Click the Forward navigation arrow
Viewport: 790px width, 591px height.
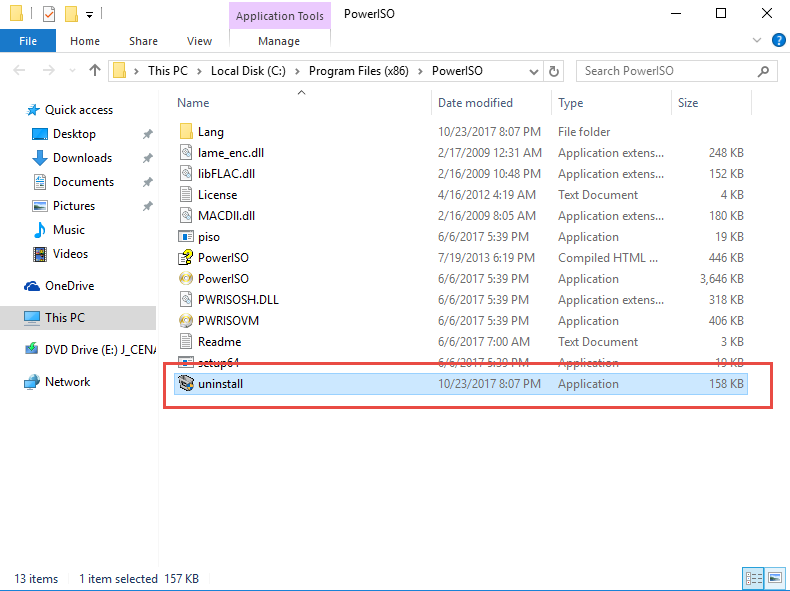pos(48,70)
